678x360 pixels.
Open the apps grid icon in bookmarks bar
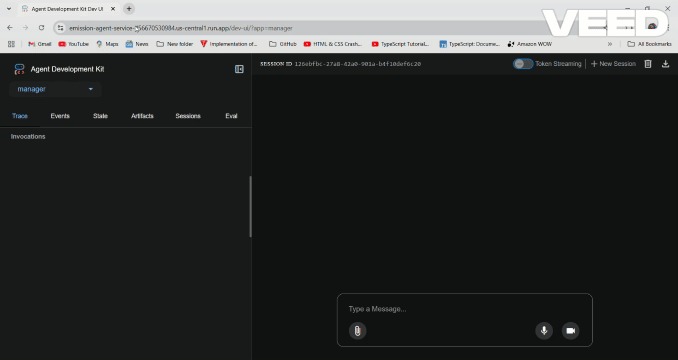(11, 44)
